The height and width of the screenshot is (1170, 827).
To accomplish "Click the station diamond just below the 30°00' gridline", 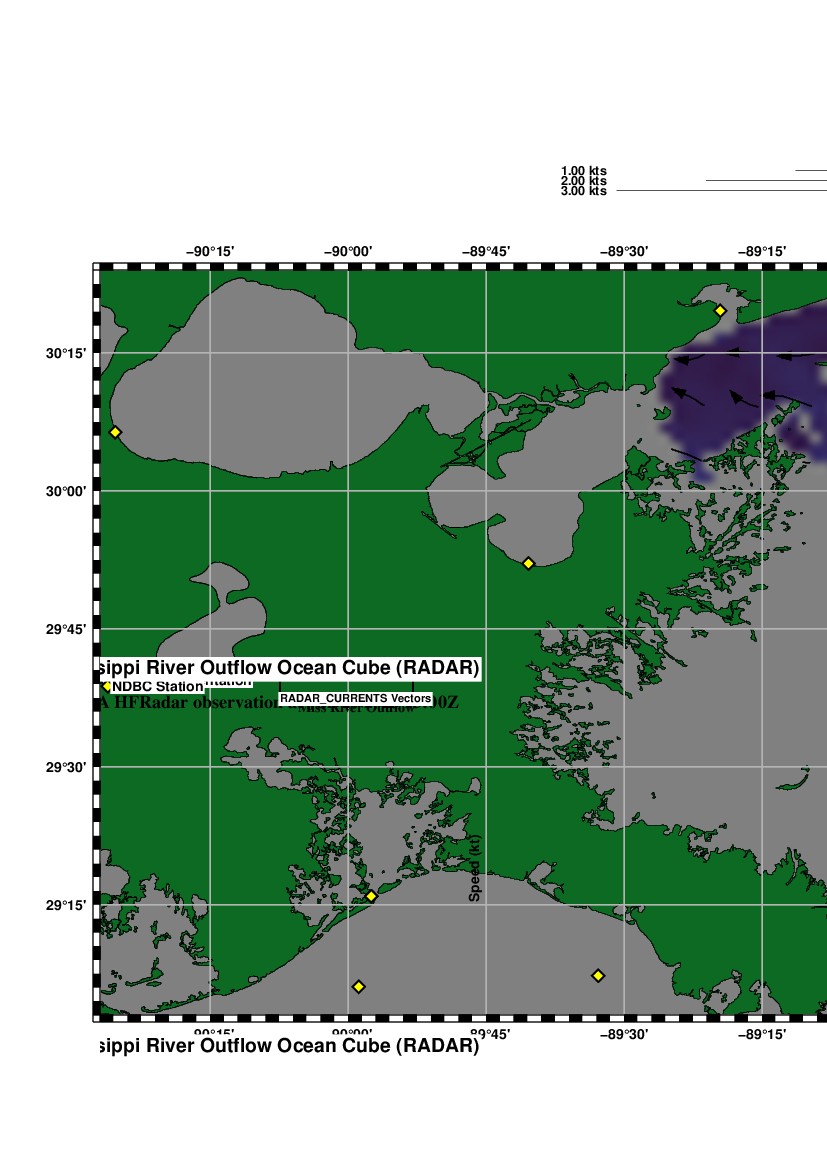I will (529, 564).
